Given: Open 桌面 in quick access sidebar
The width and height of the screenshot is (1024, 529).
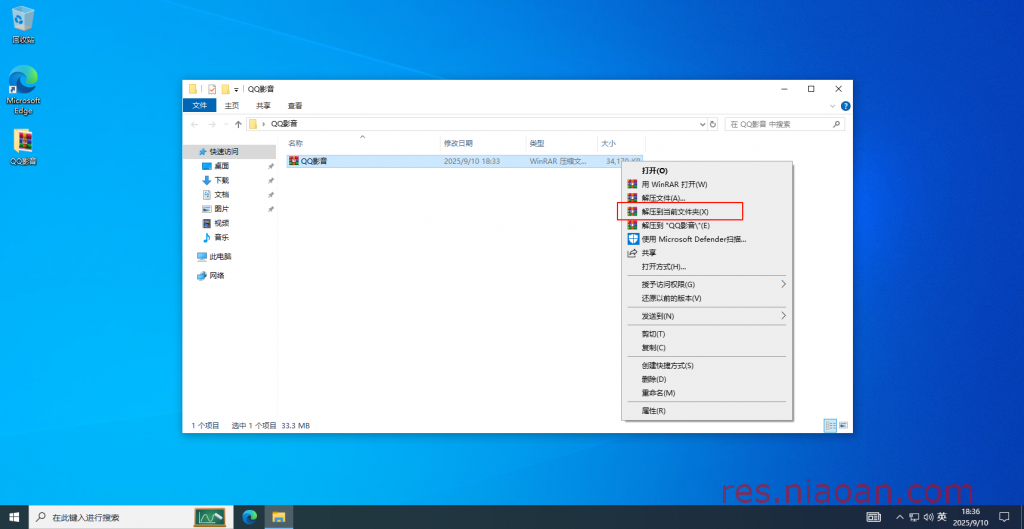Looking at the screenshot, I should point(222,166).
